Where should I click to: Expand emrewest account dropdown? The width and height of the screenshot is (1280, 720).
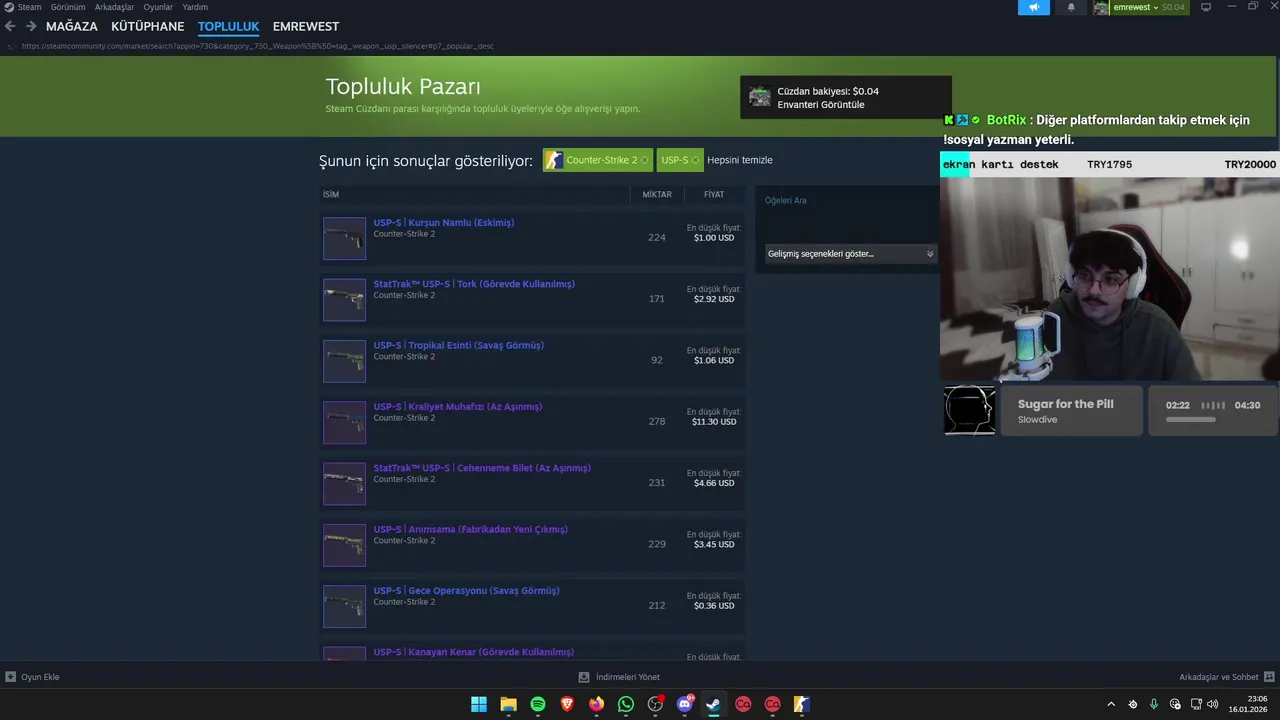[x=1156, y=7]
